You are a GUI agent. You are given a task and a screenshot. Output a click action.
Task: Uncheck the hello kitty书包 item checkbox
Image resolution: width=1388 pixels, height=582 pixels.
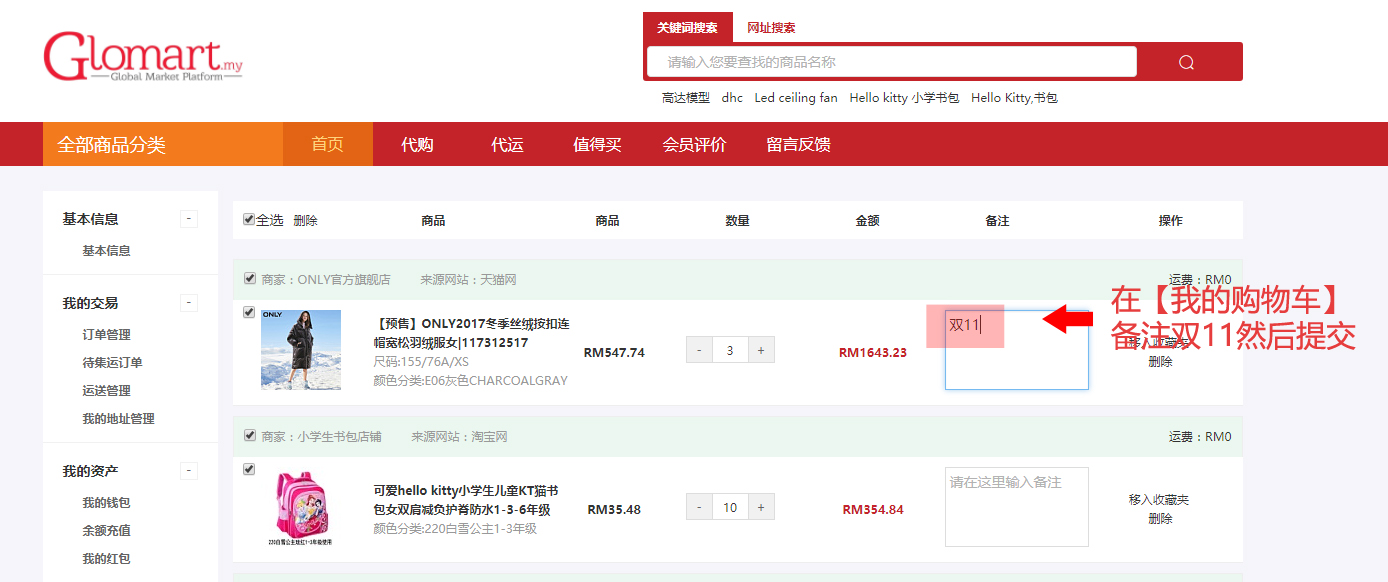(x=249, y=469)
